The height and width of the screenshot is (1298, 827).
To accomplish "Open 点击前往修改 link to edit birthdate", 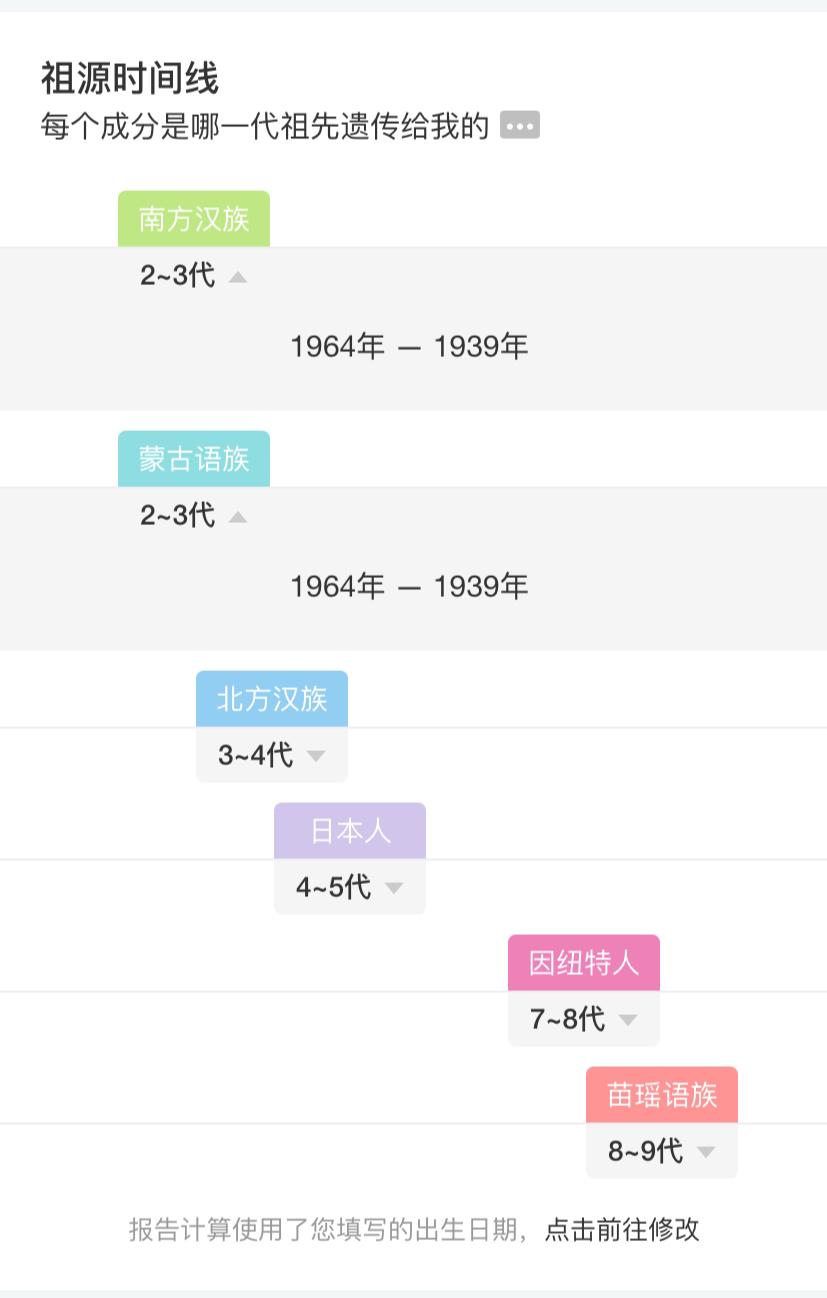I will 622,1229.
